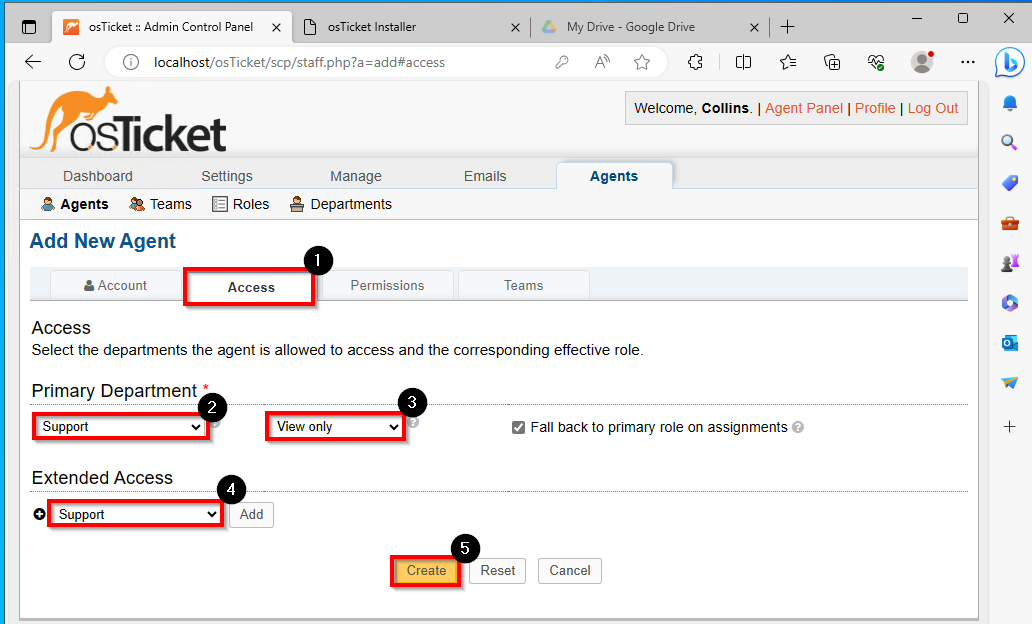Click the osTicket kangaroo logo

tap(128, 120)
